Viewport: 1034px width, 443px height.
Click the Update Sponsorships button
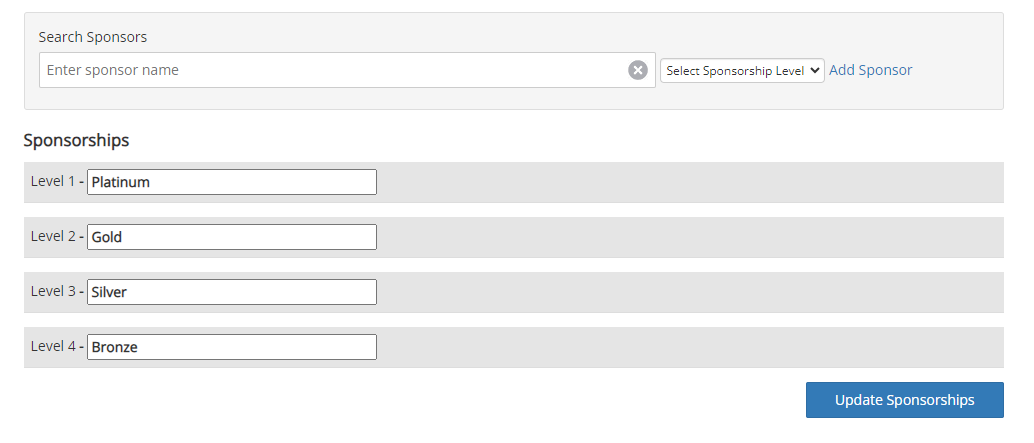click(905, 400)
